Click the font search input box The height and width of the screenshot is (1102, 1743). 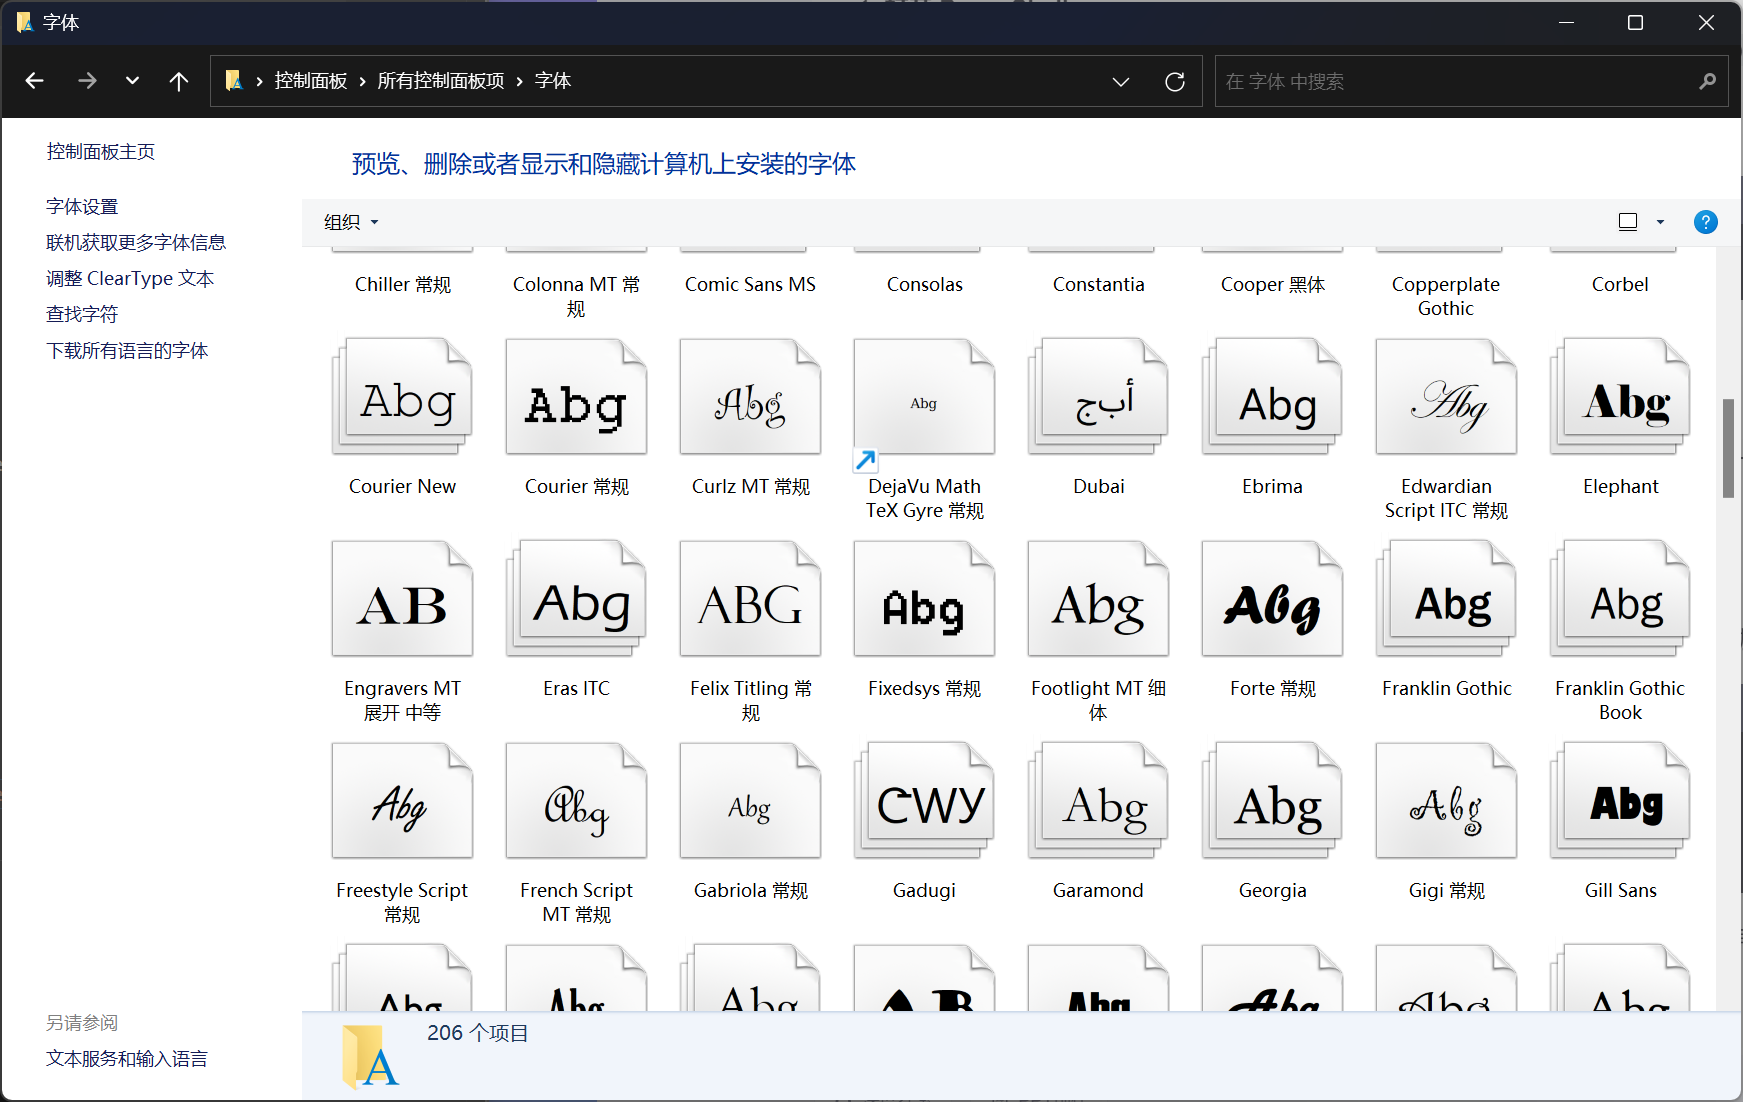tap(1458, 81)
